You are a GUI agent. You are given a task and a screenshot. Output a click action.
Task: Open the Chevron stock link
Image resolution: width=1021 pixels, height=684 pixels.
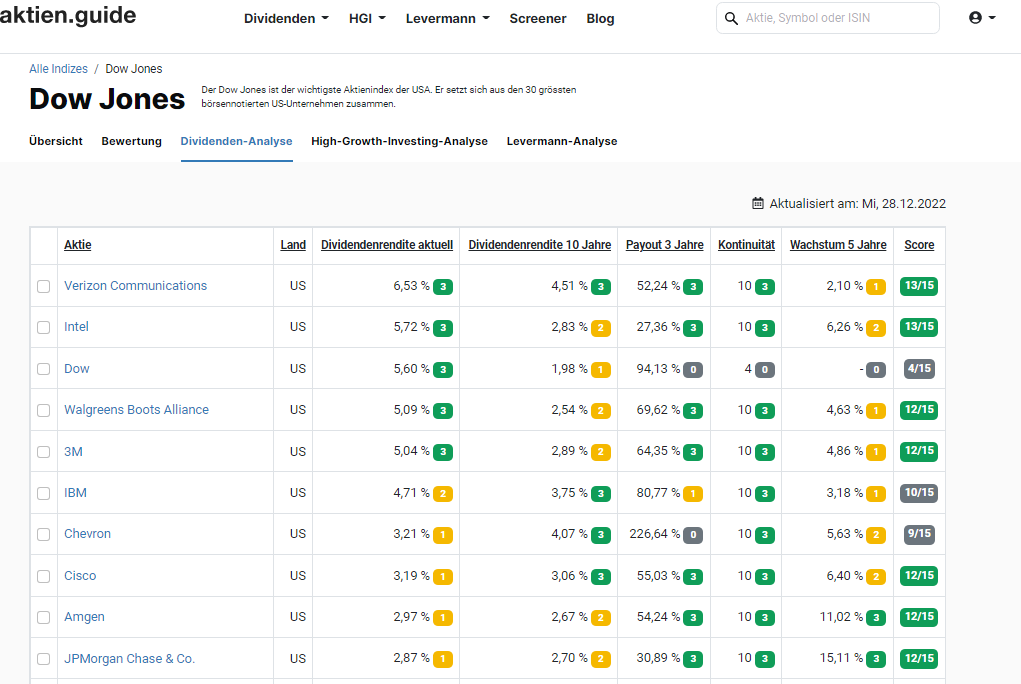[87, 534]
